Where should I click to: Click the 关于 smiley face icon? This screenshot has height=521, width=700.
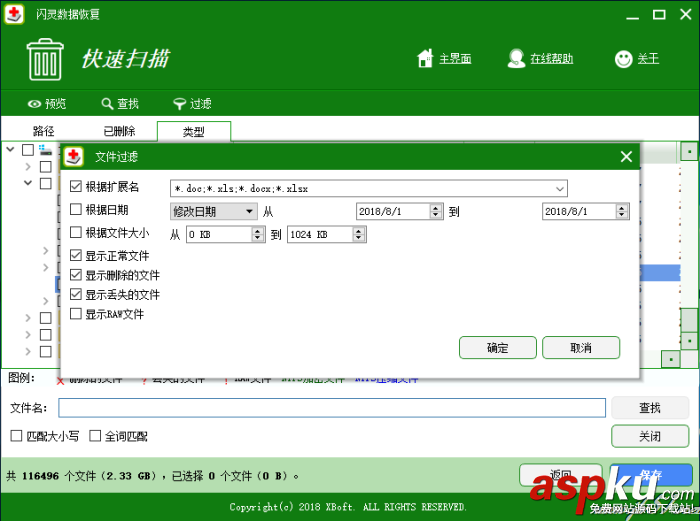pyautogui.click(x=623, y=58)
